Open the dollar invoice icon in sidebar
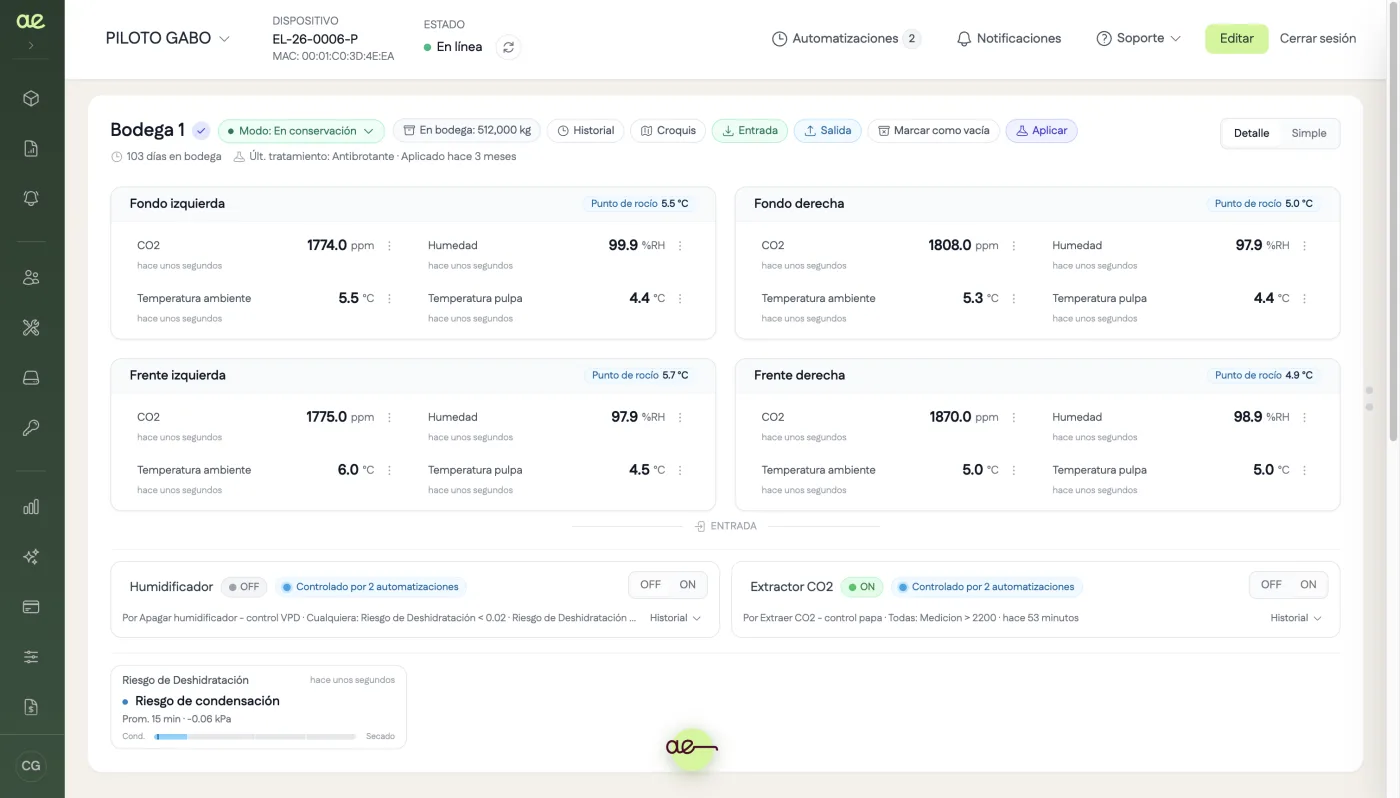This screenshot has height=798, width=1400. point(31,707)
